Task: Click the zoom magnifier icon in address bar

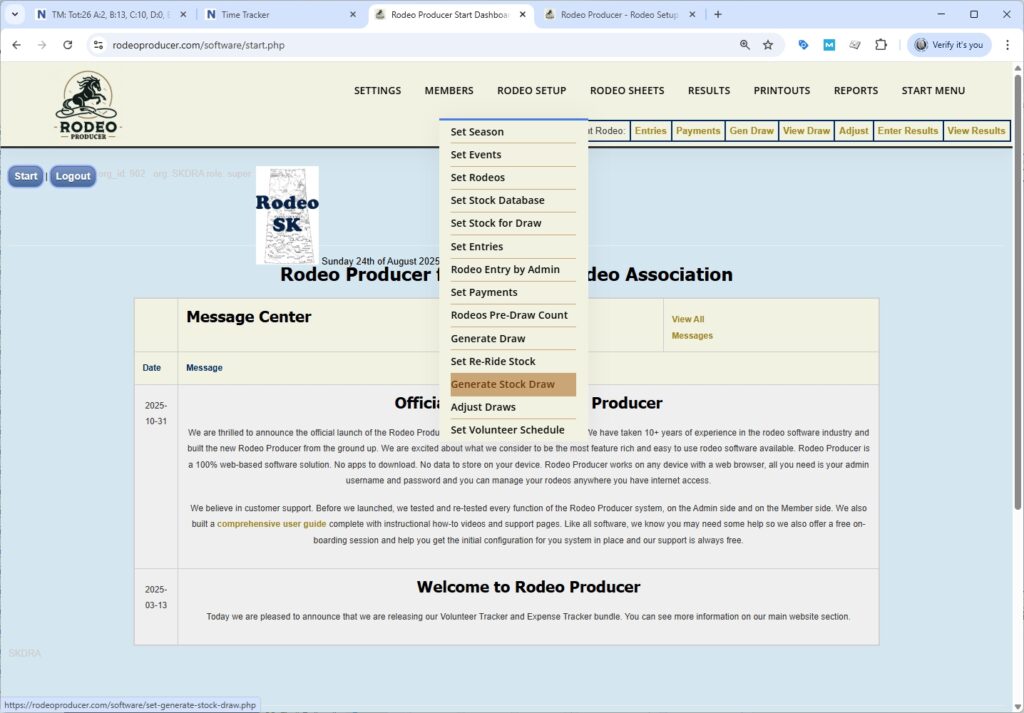Action: pyautogui.click(x=745, y=45)
